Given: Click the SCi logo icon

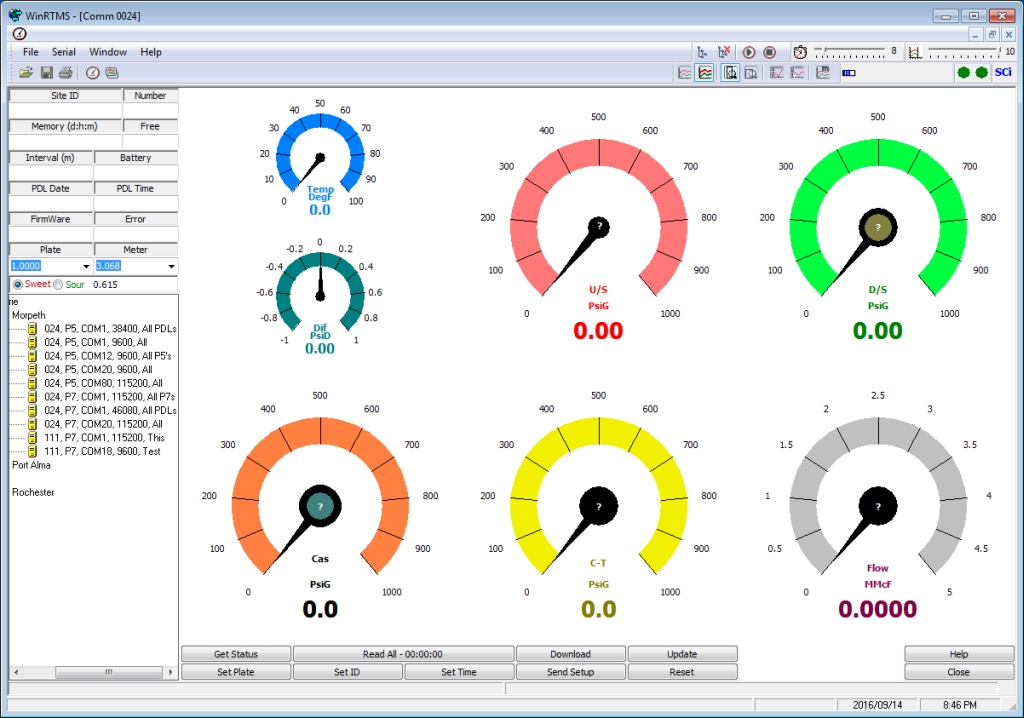Looking at the screenshot, I should [x=1003, y=73].
